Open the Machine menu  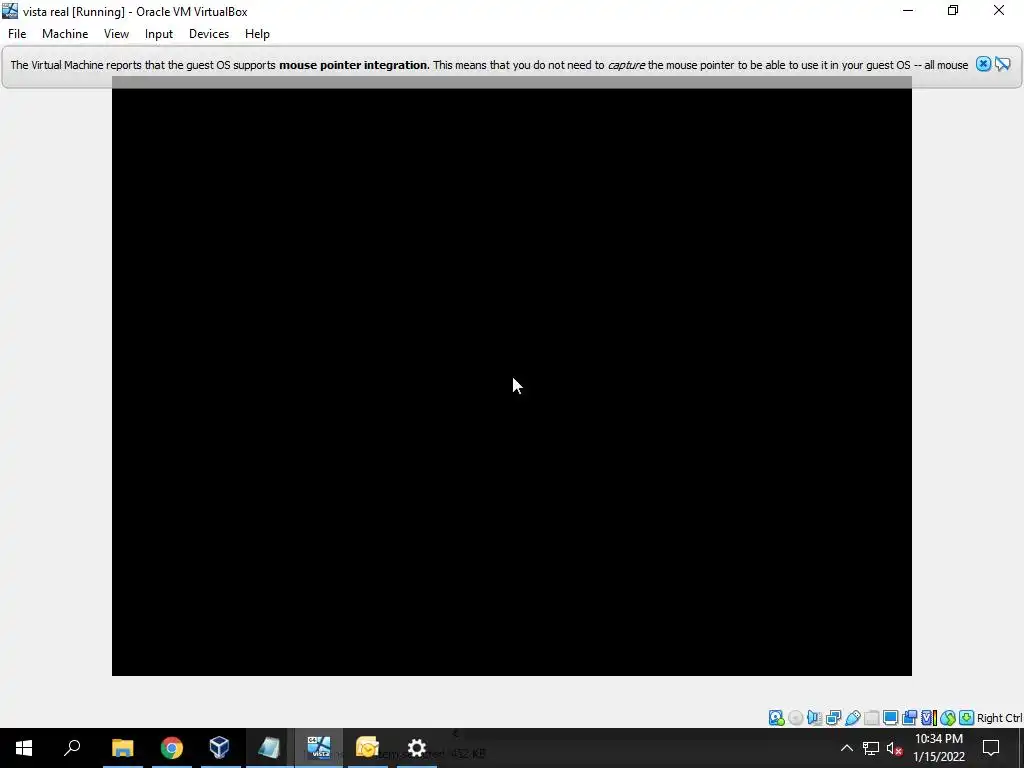(x=65, y=34)
